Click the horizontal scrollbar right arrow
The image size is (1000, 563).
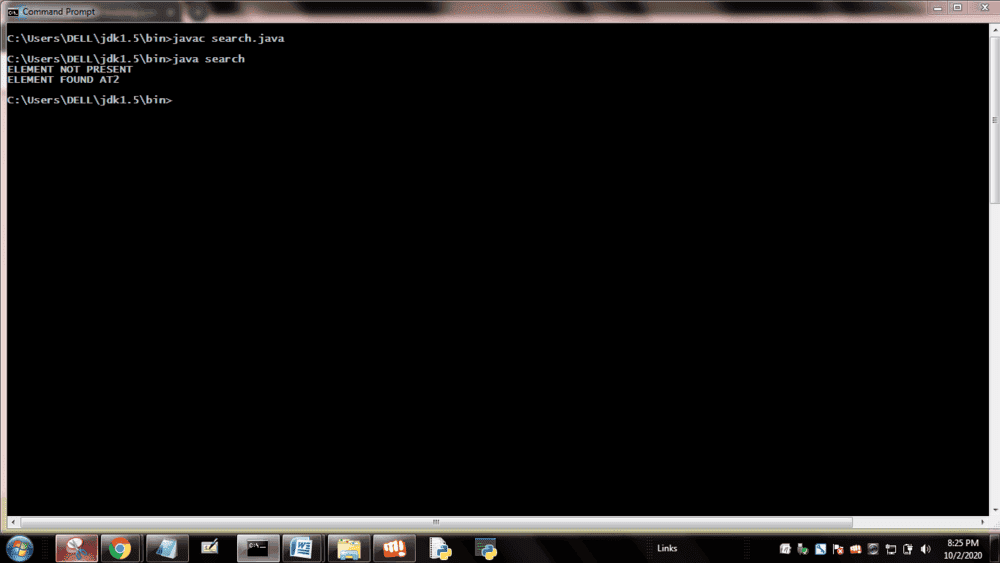983,522
